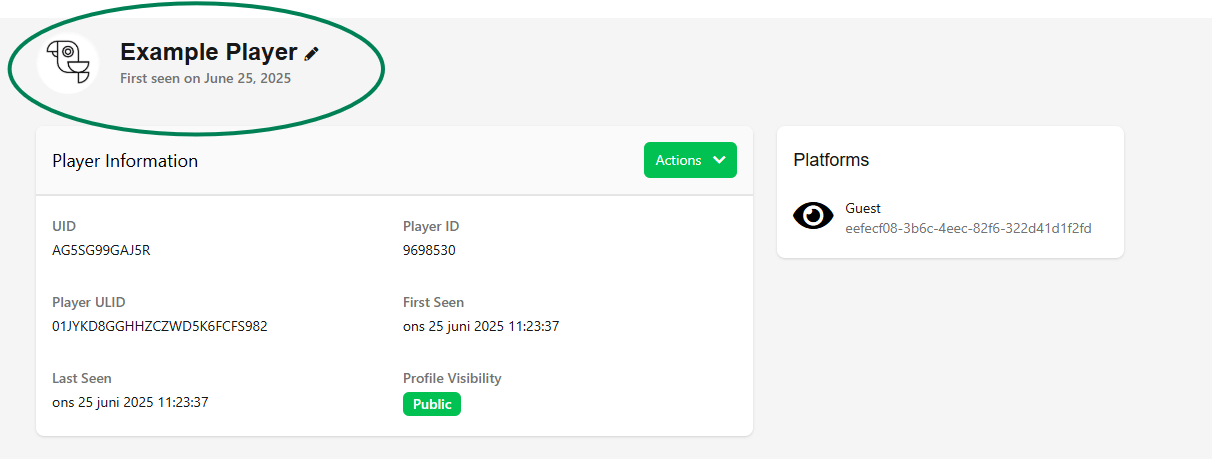Select the Example Player name heading
The image size is (1212, 459).
click(208, 52)
